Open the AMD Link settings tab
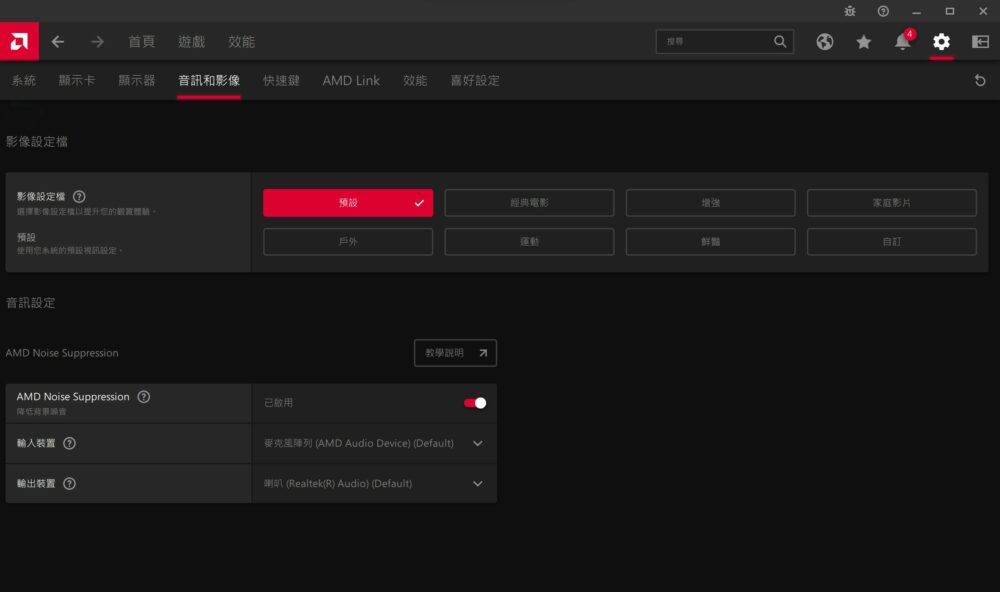The height and width of the screenshot is (592, 1000). (x=351, y=80)
